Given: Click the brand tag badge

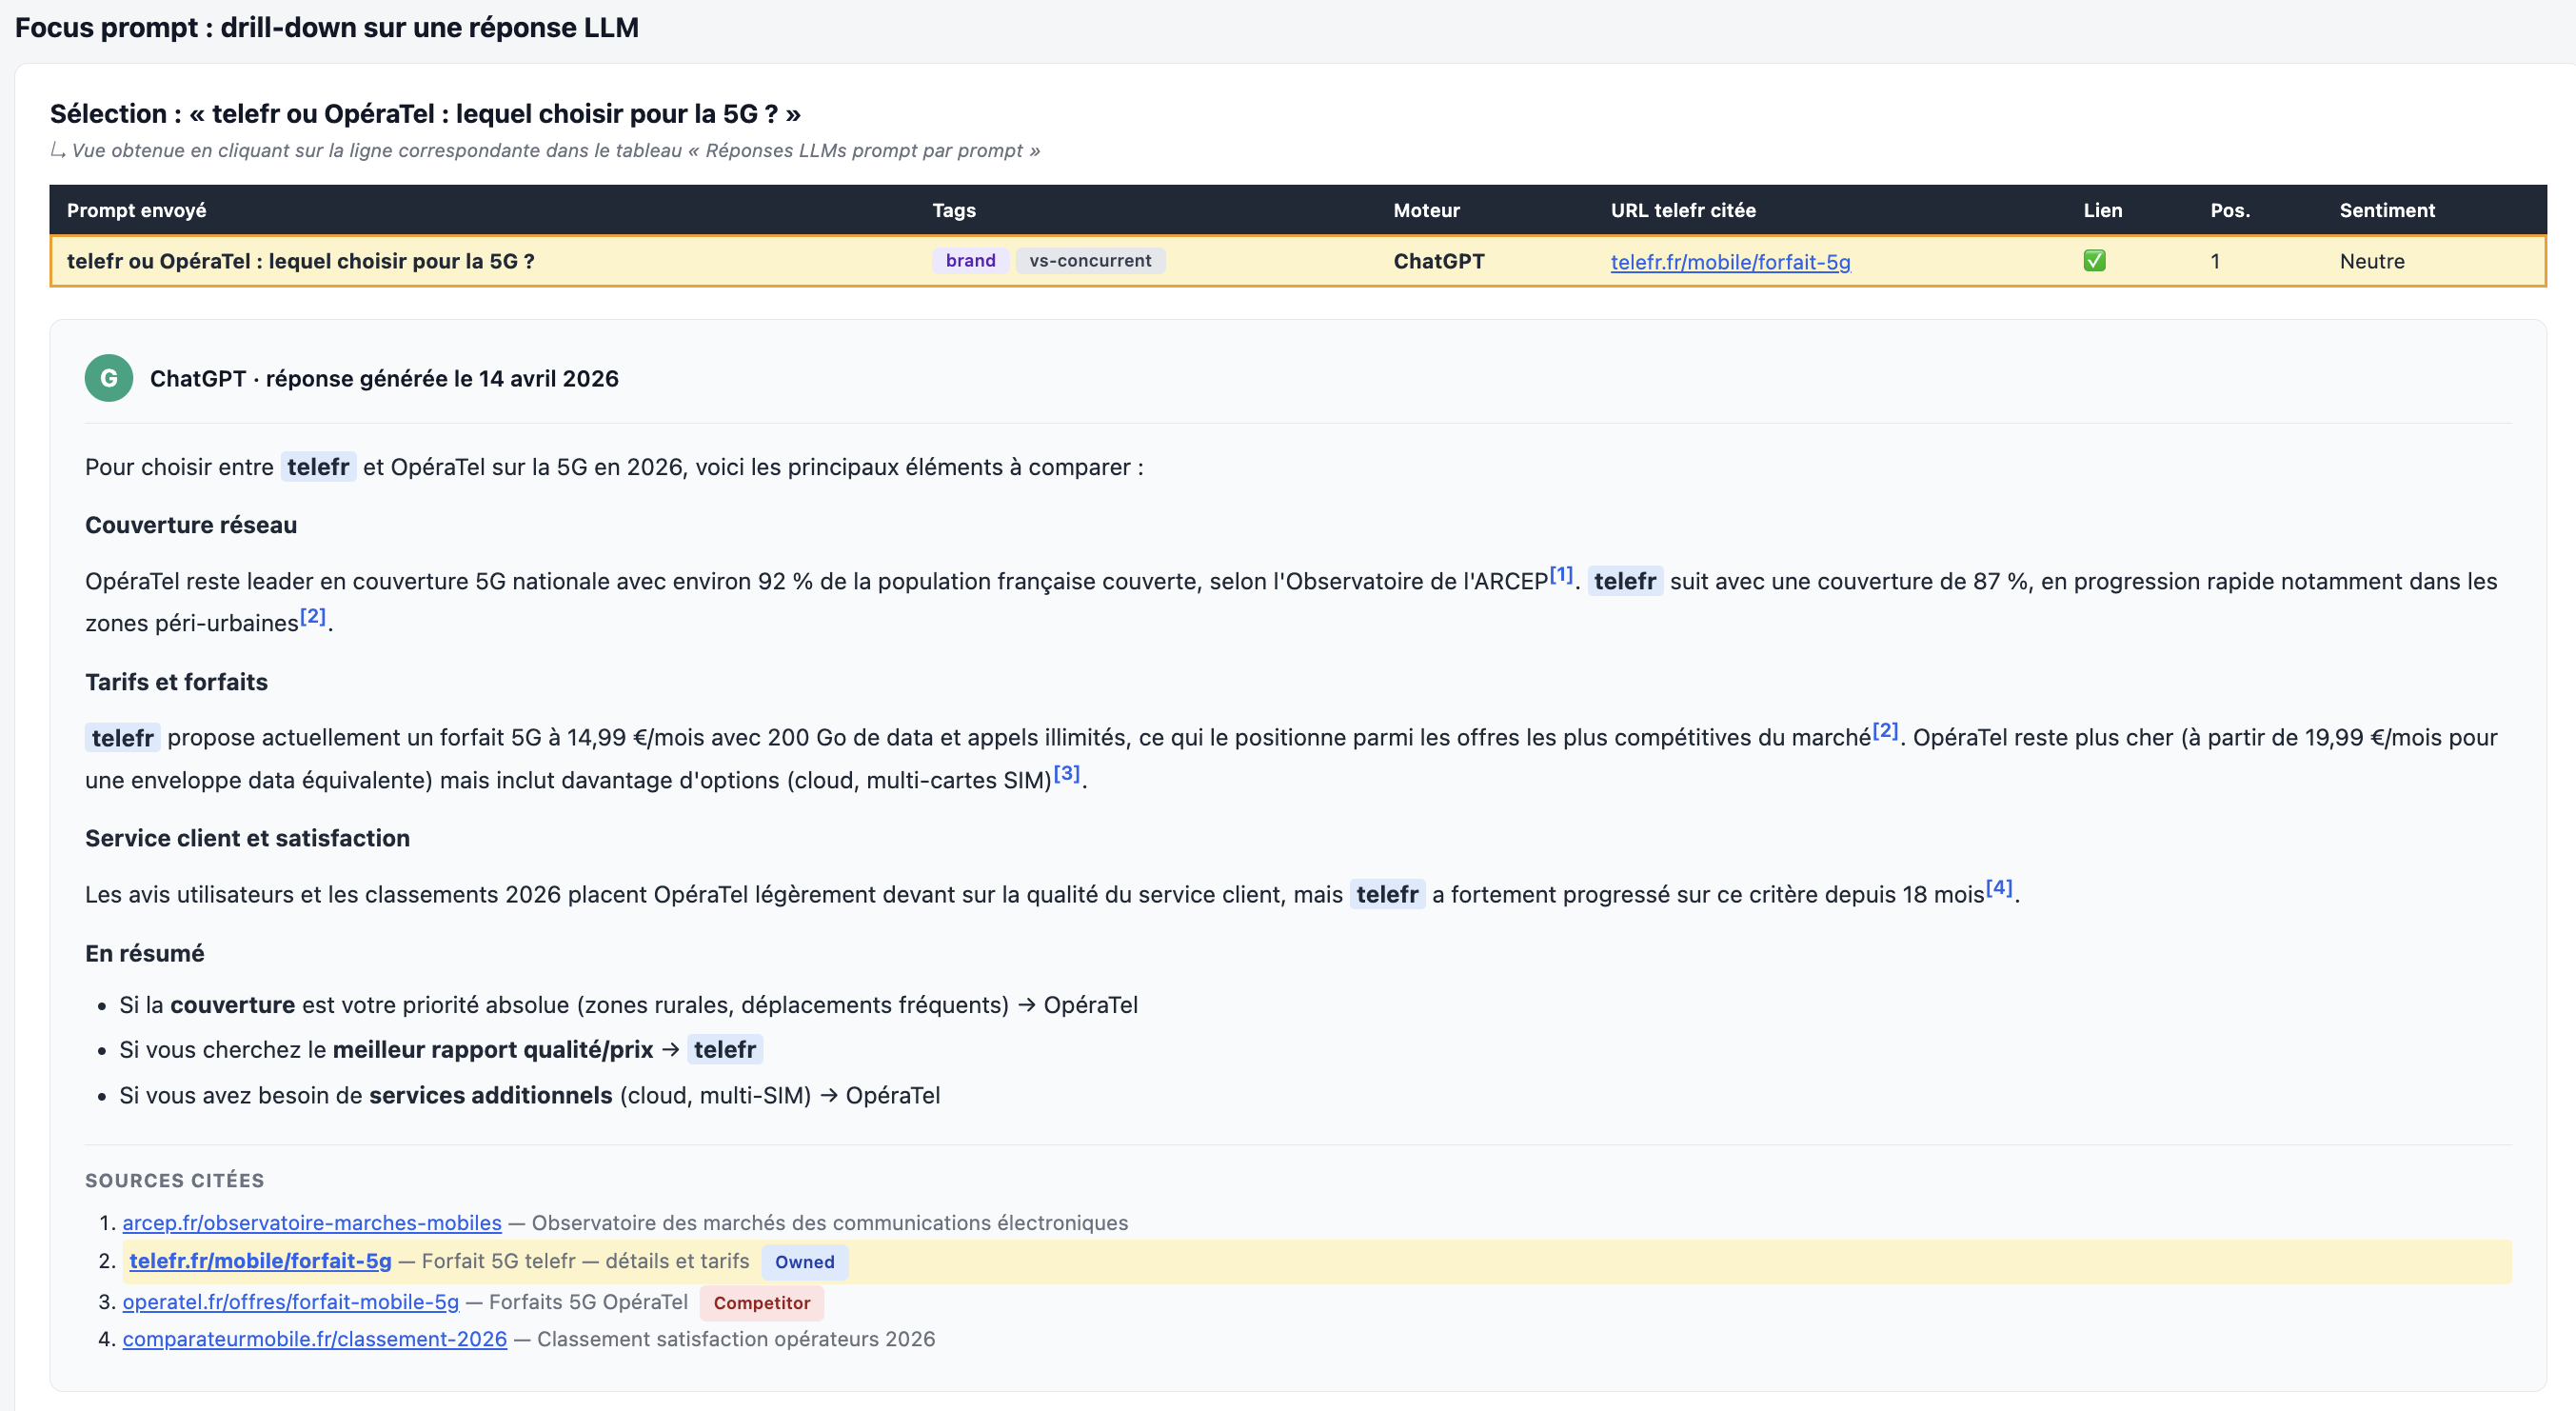Looking at the screenshot, I should point(970,261).
